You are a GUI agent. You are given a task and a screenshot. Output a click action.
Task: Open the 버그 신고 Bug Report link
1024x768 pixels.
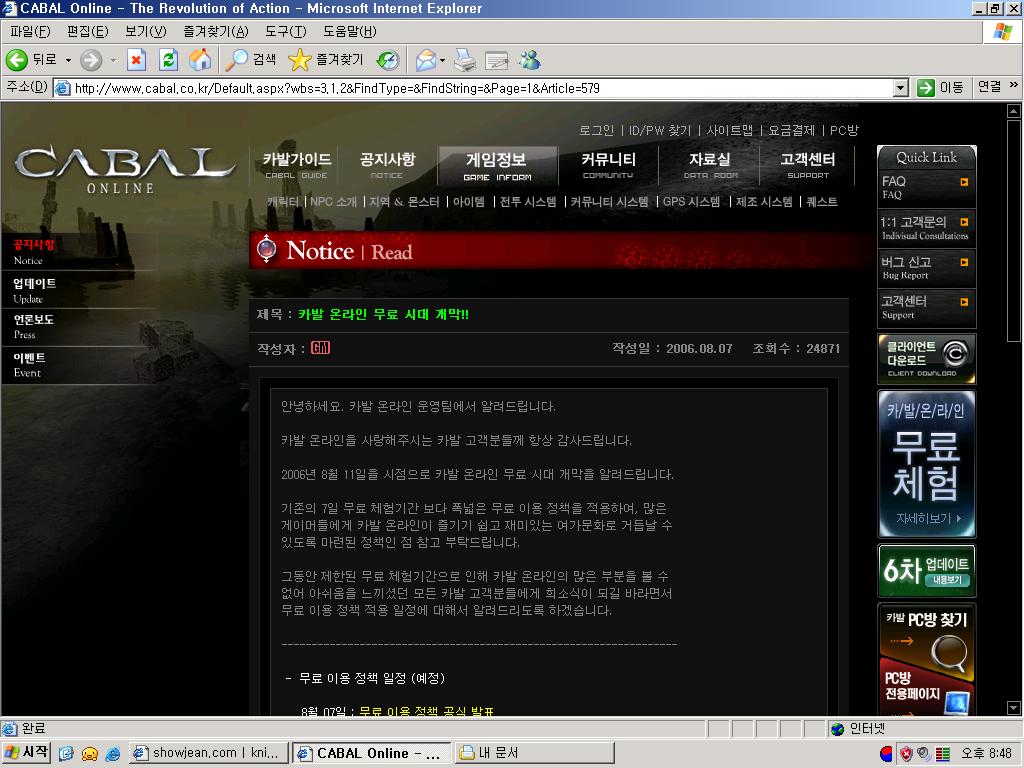tap(926, 268)
